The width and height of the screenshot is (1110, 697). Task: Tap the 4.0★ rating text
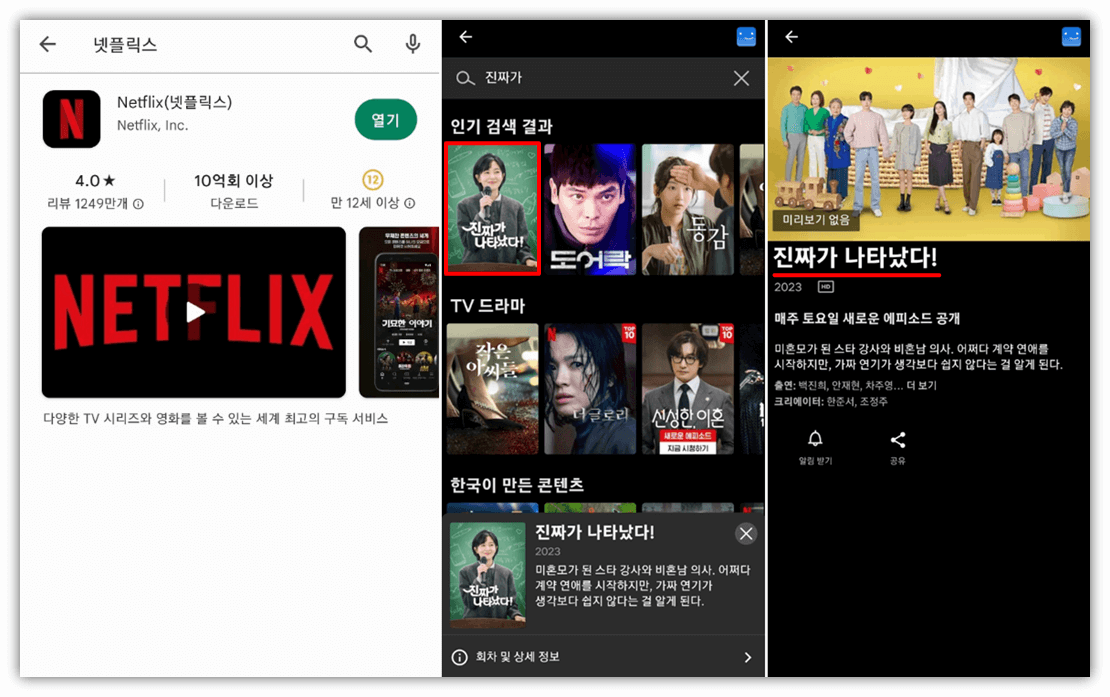click(95, 180)
